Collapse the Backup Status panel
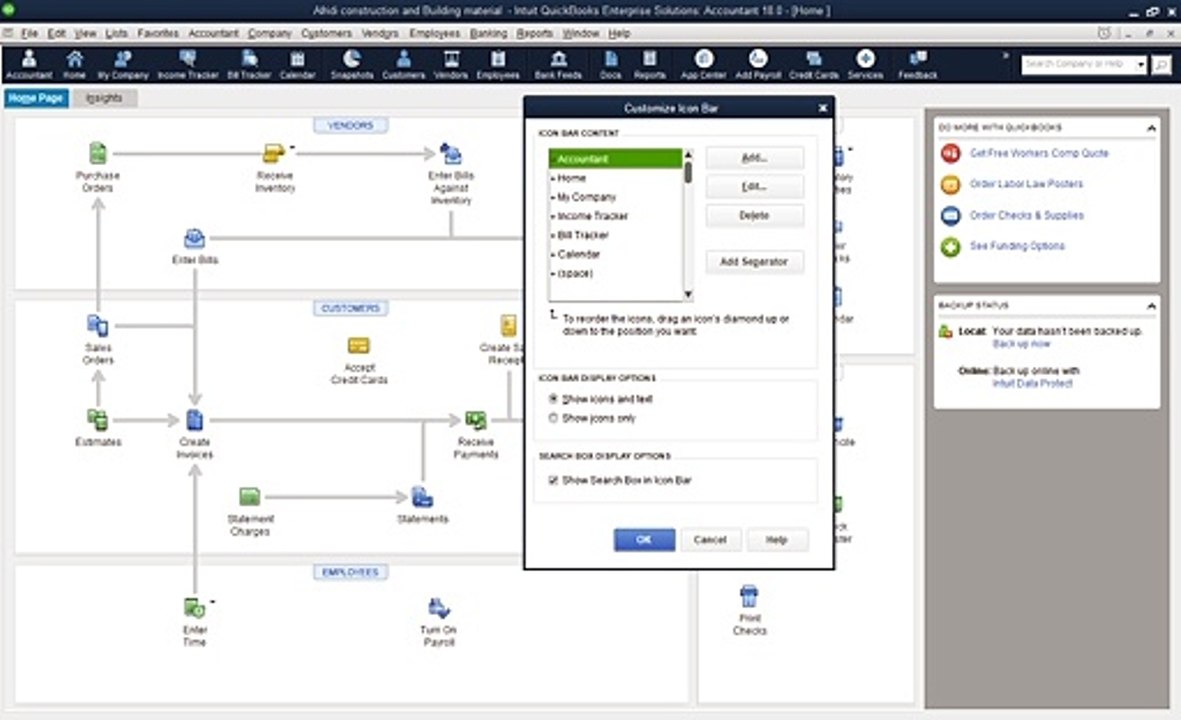The width and height of the screenshot is (1181, 720). [x=1151, y=306]
